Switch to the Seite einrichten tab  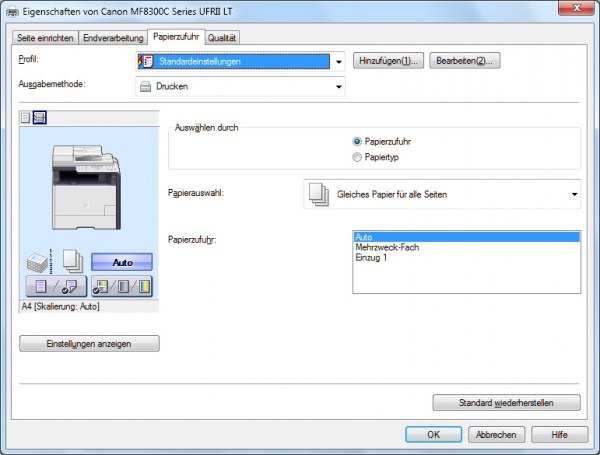(46, 38)
